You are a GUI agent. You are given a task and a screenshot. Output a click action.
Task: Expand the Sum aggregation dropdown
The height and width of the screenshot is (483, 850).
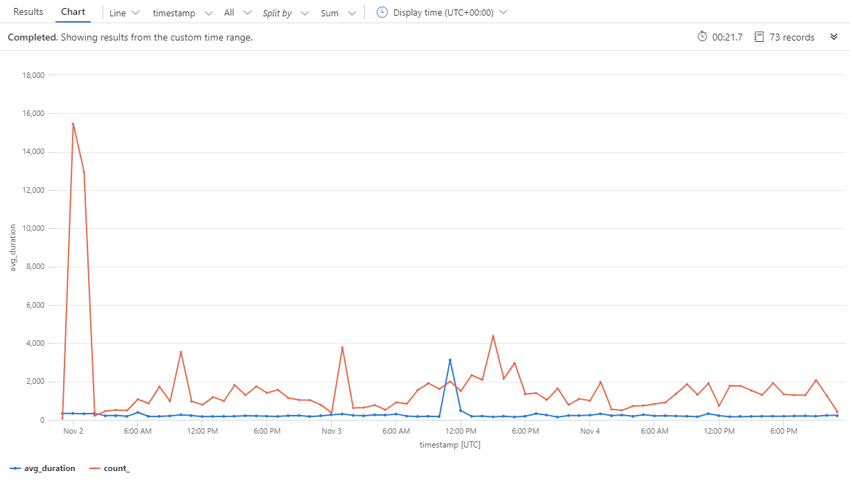click(x=338, y=13)
